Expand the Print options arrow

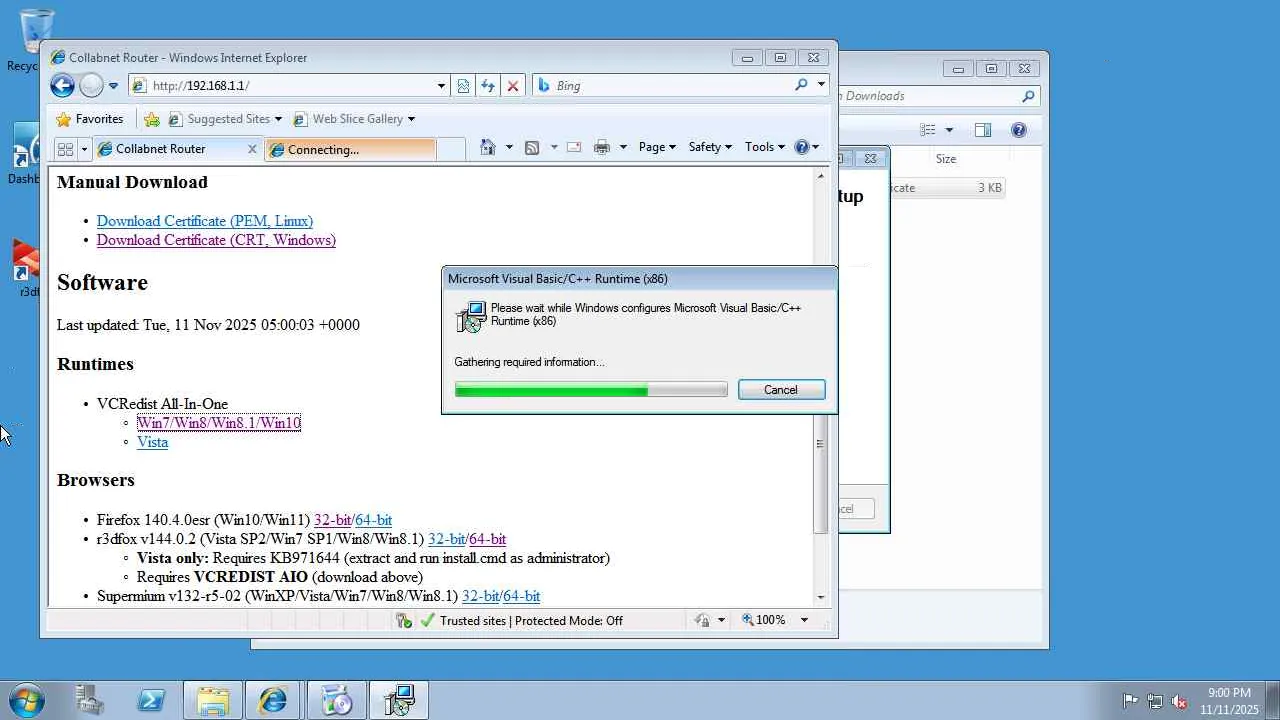click(x=622, y=147)
